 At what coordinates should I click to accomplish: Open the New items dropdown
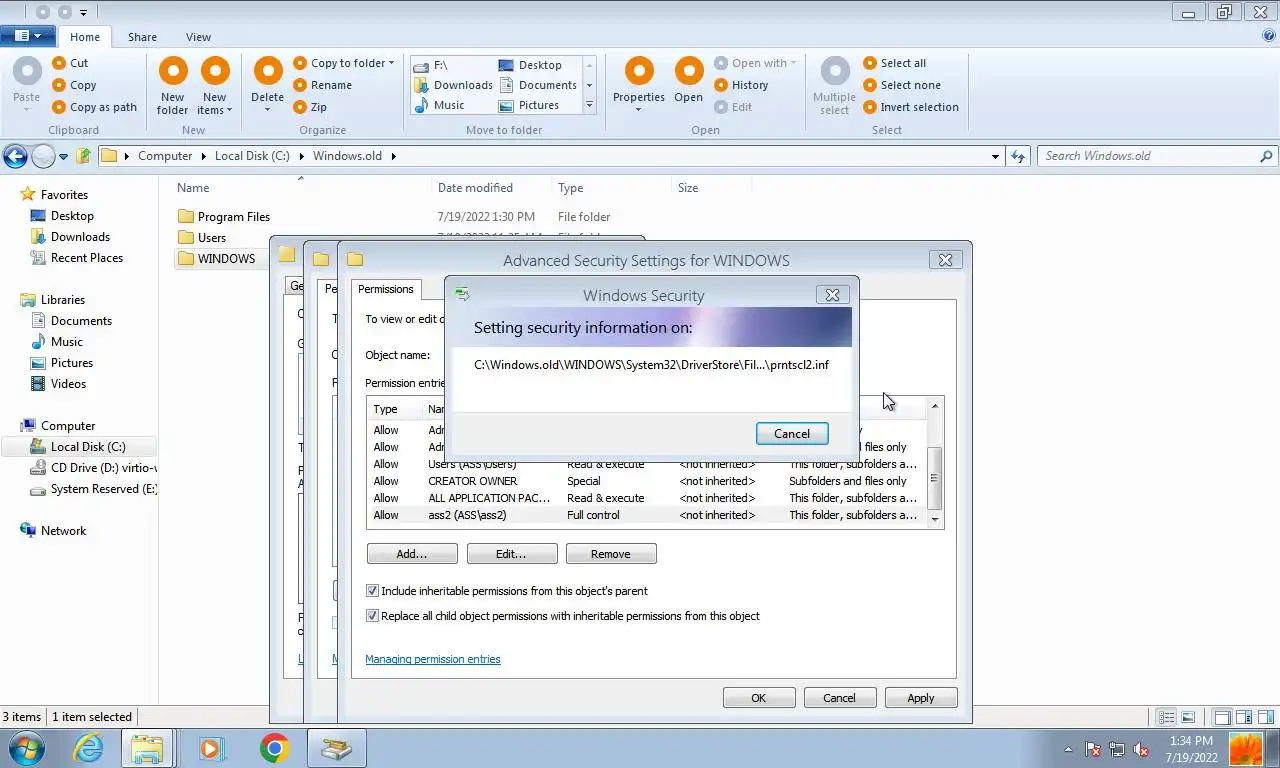pos(215,104)
